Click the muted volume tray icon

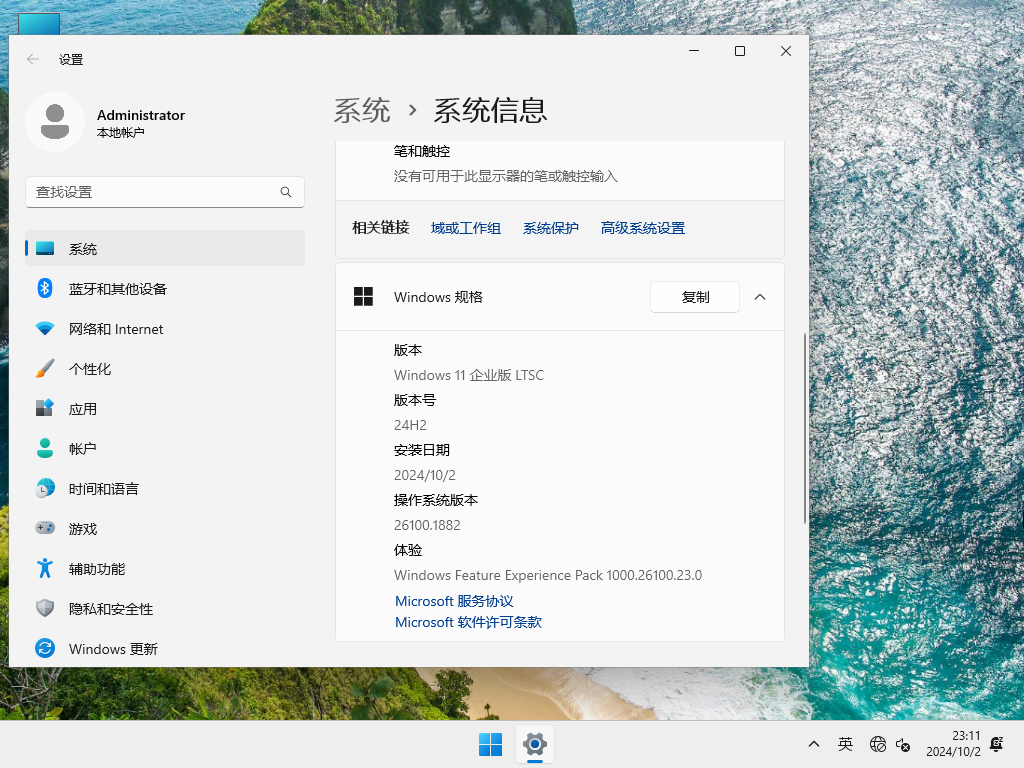coord(903,744)
